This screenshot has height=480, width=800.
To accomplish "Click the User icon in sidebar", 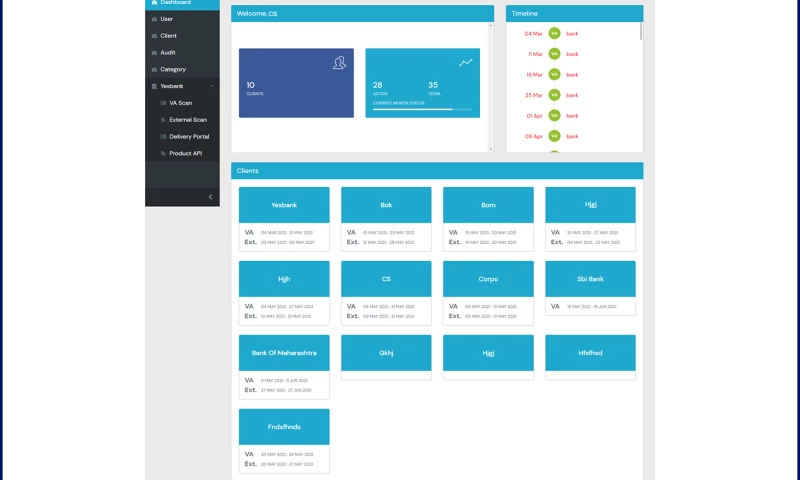I will 155,19.
